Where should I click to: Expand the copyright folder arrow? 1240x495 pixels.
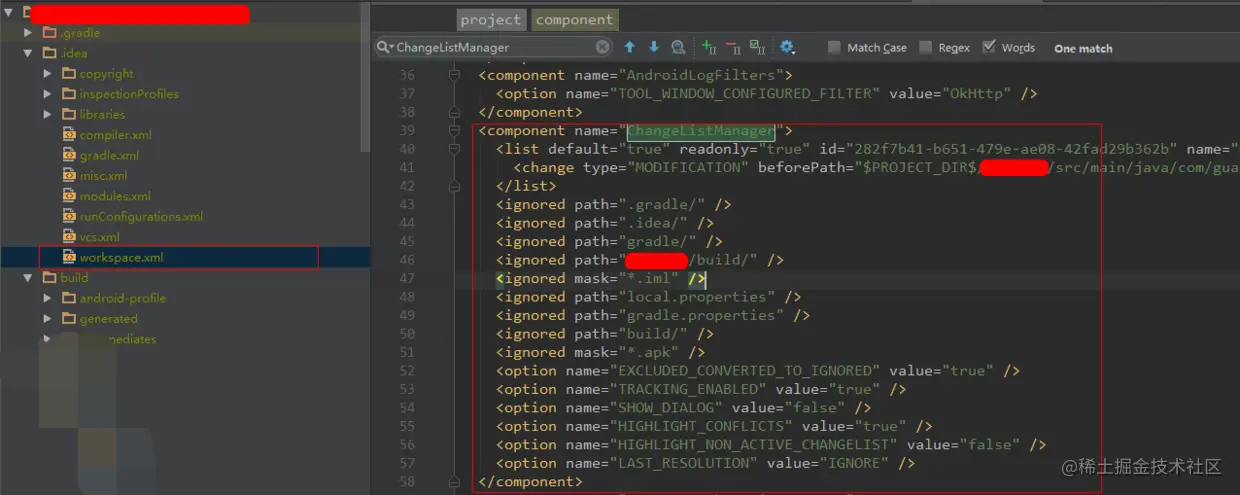[x=48, y=74]
